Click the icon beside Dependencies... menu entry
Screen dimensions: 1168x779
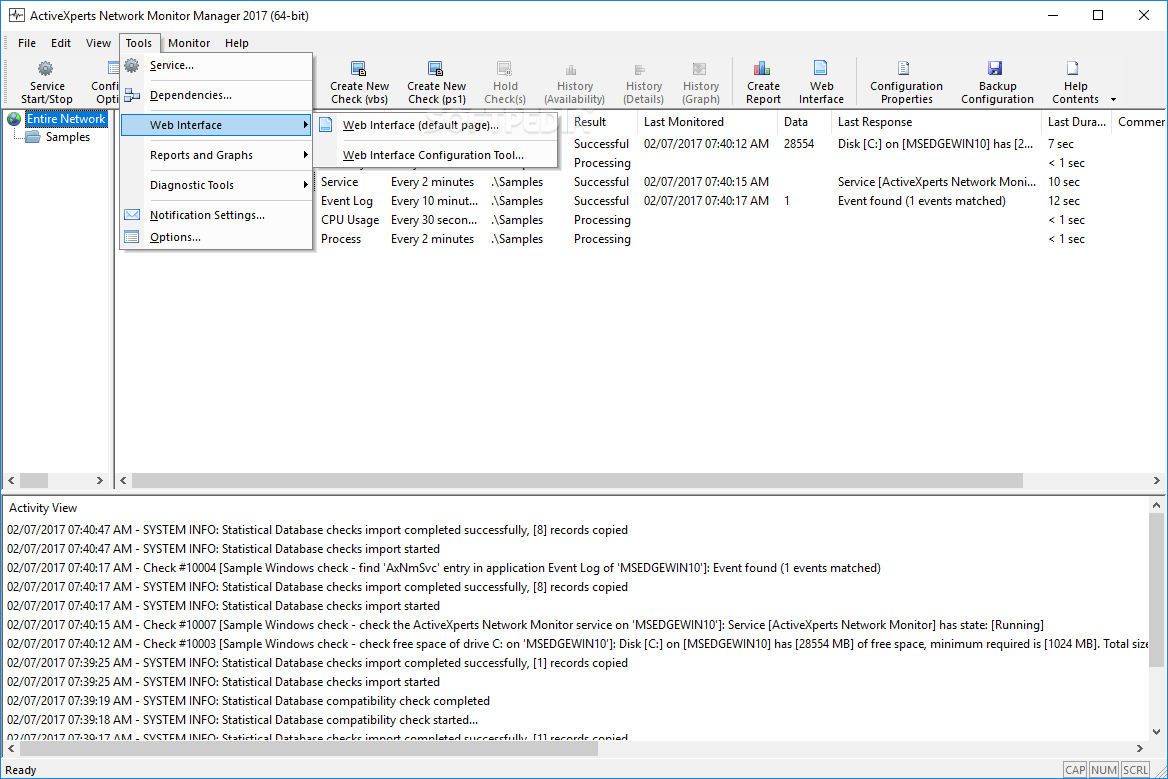pos(132,95)
